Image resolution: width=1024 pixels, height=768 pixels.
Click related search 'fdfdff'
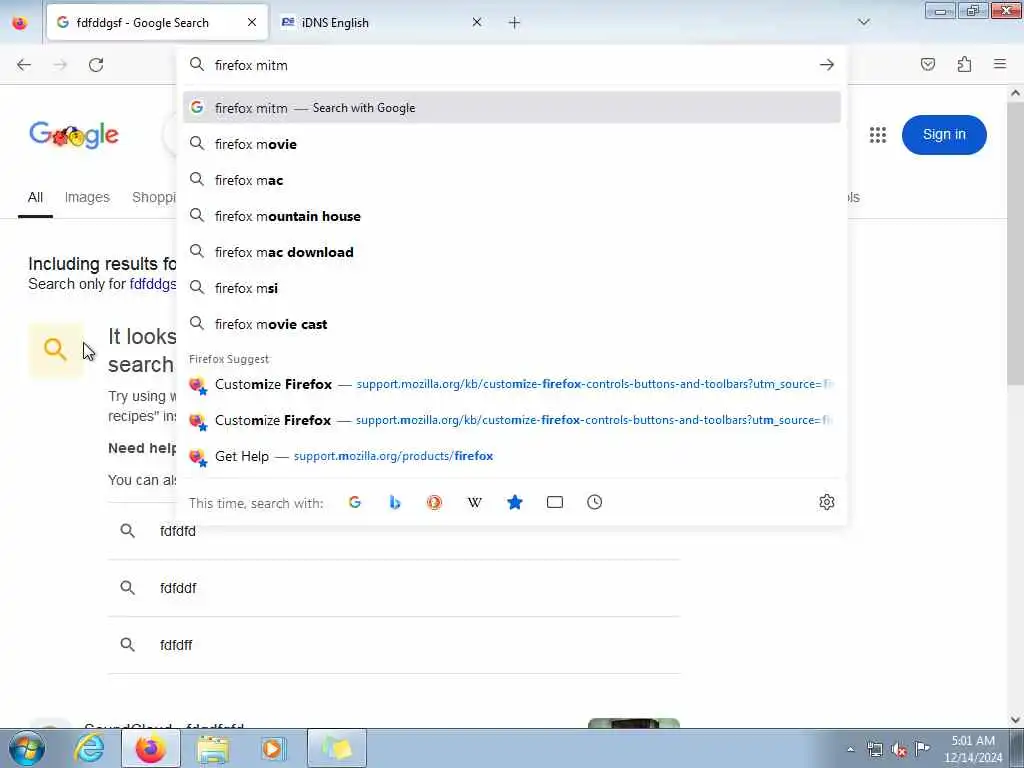click(x=394, y=645)
